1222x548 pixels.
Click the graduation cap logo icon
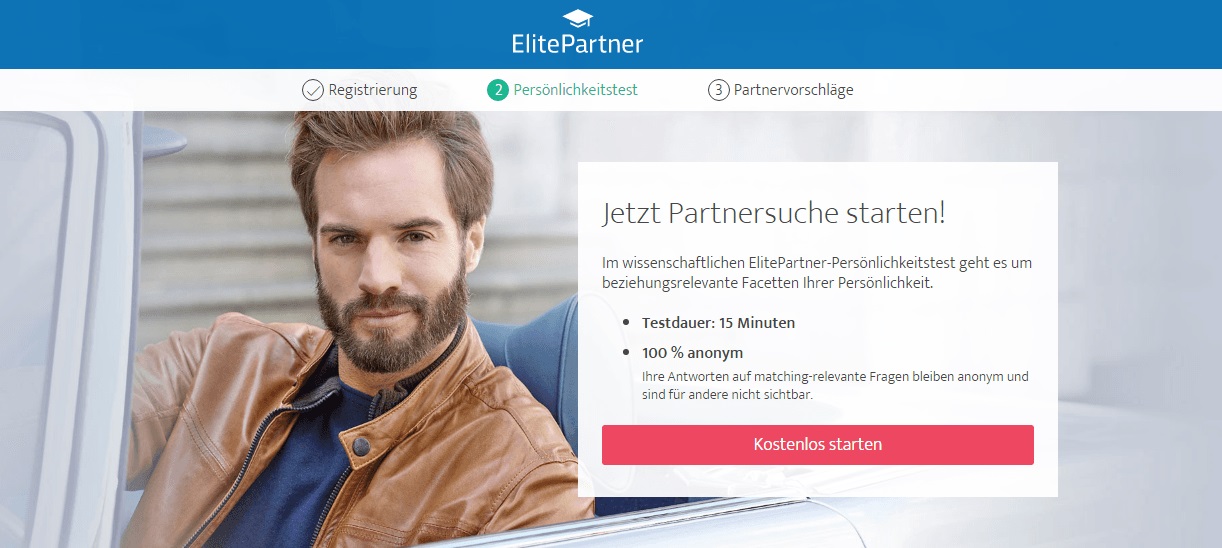[x=577, y=19]
